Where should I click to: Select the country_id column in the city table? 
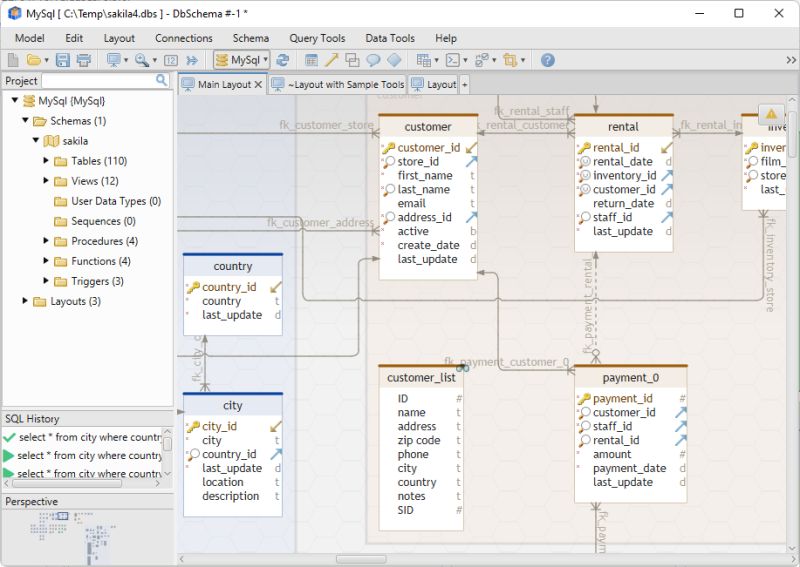[x=229, y=454]
